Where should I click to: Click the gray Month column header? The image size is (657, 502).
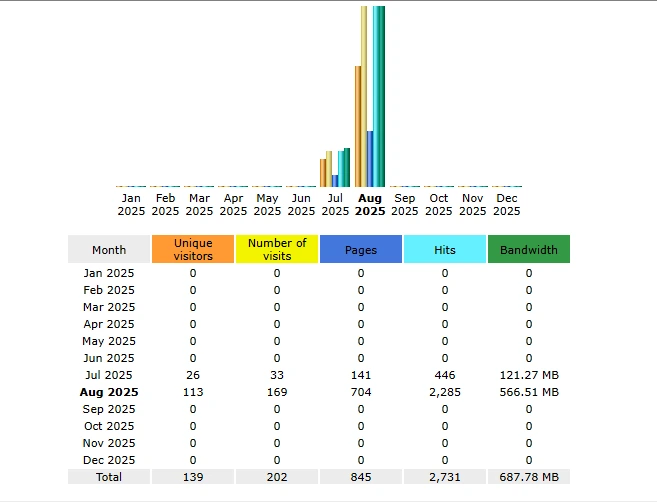[109, 249]
